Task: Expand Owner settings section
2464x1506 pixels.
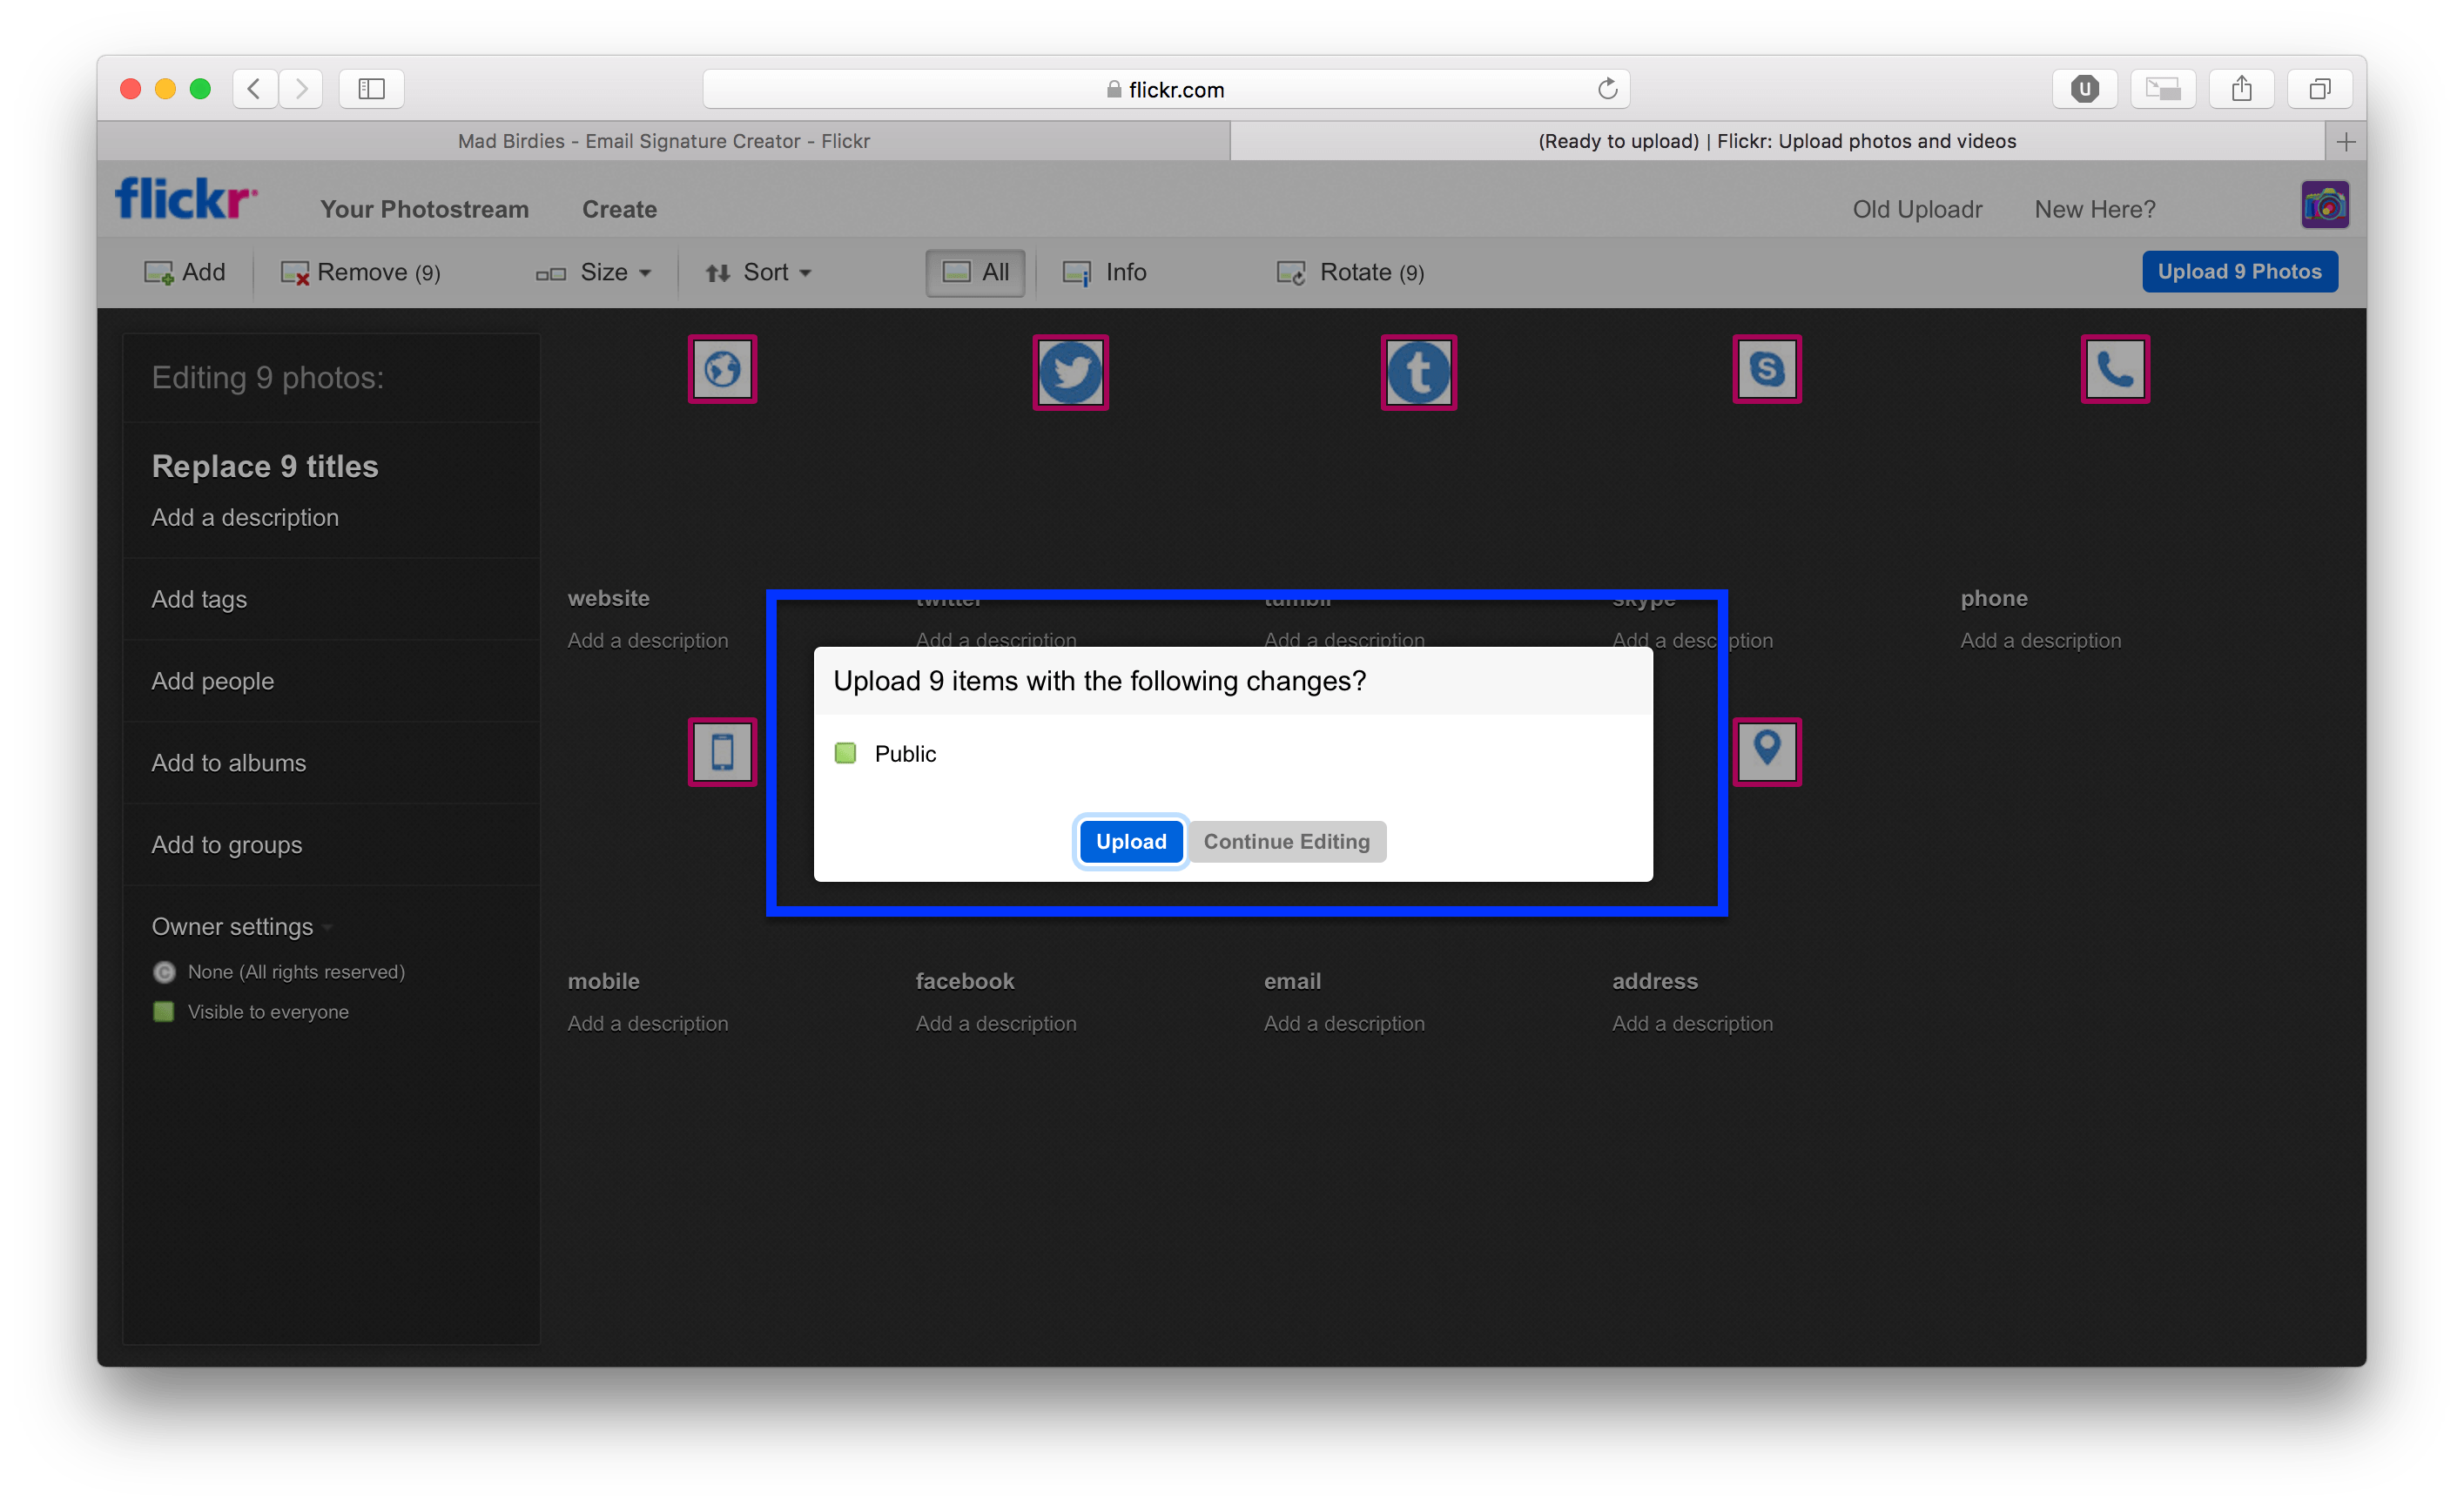Action: [241, 927]
